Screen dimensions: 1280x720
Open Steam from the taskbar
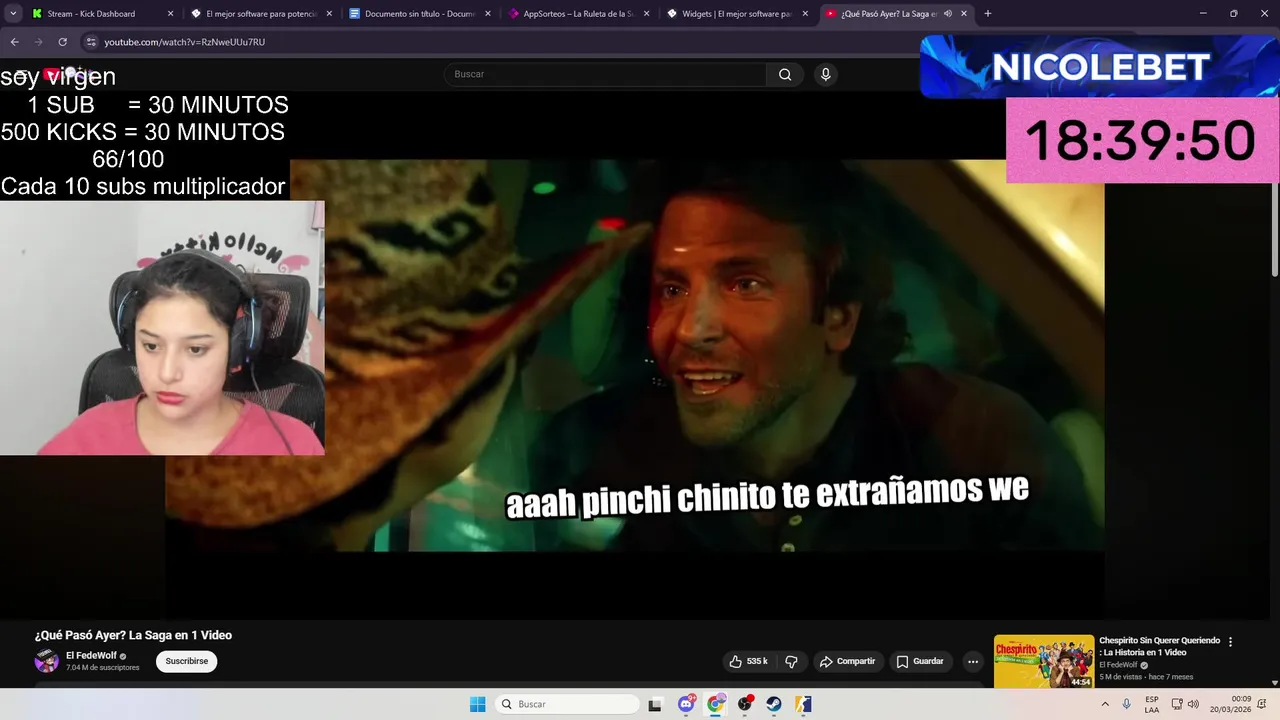click(774, 704)
